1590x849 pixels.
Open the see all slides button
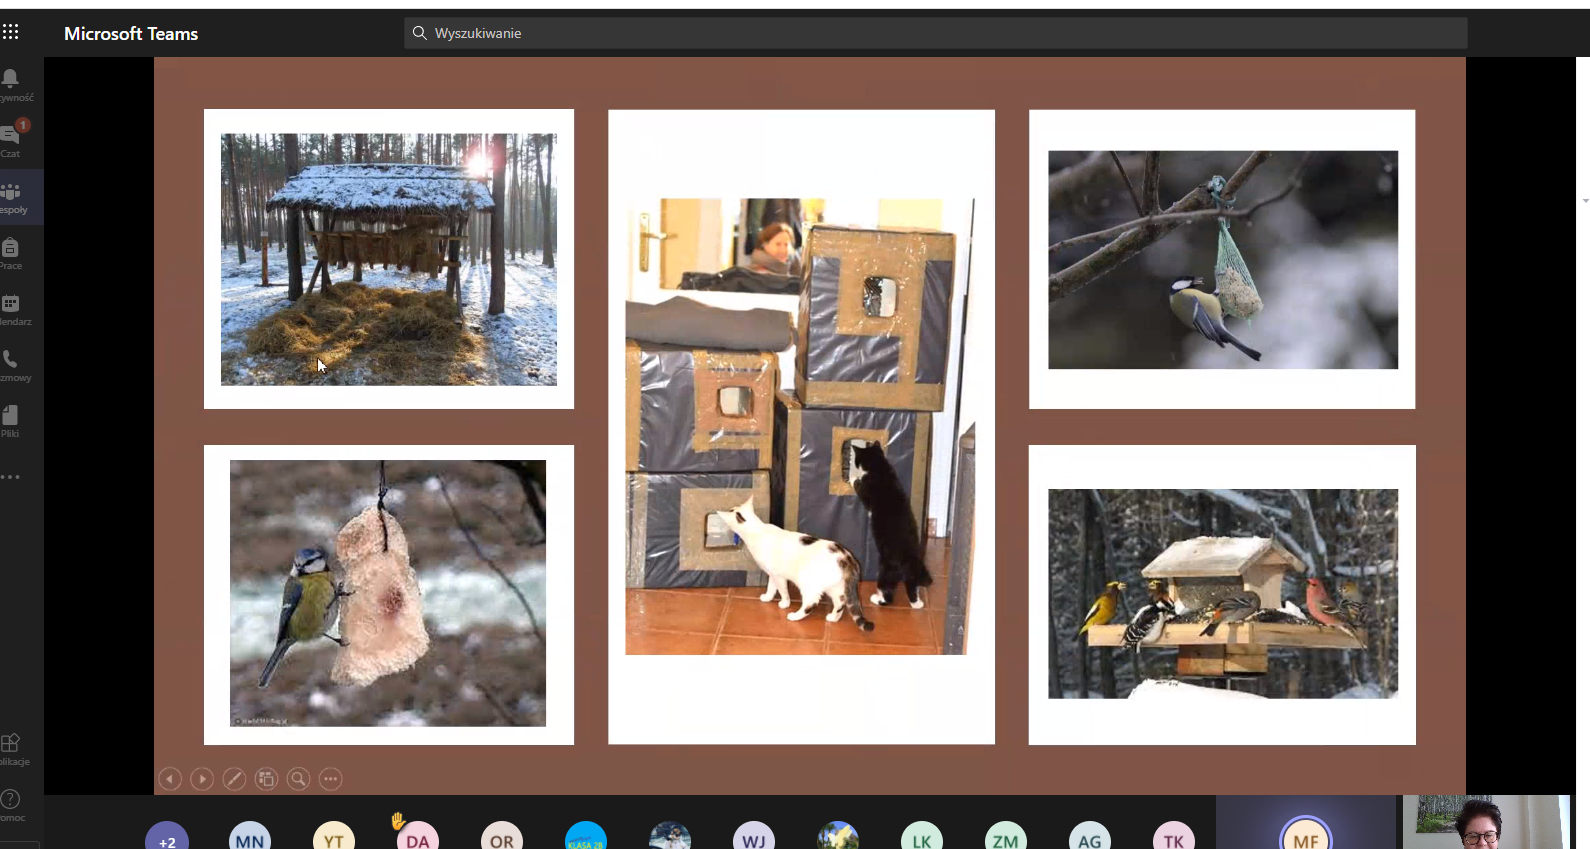coord(266,779)
